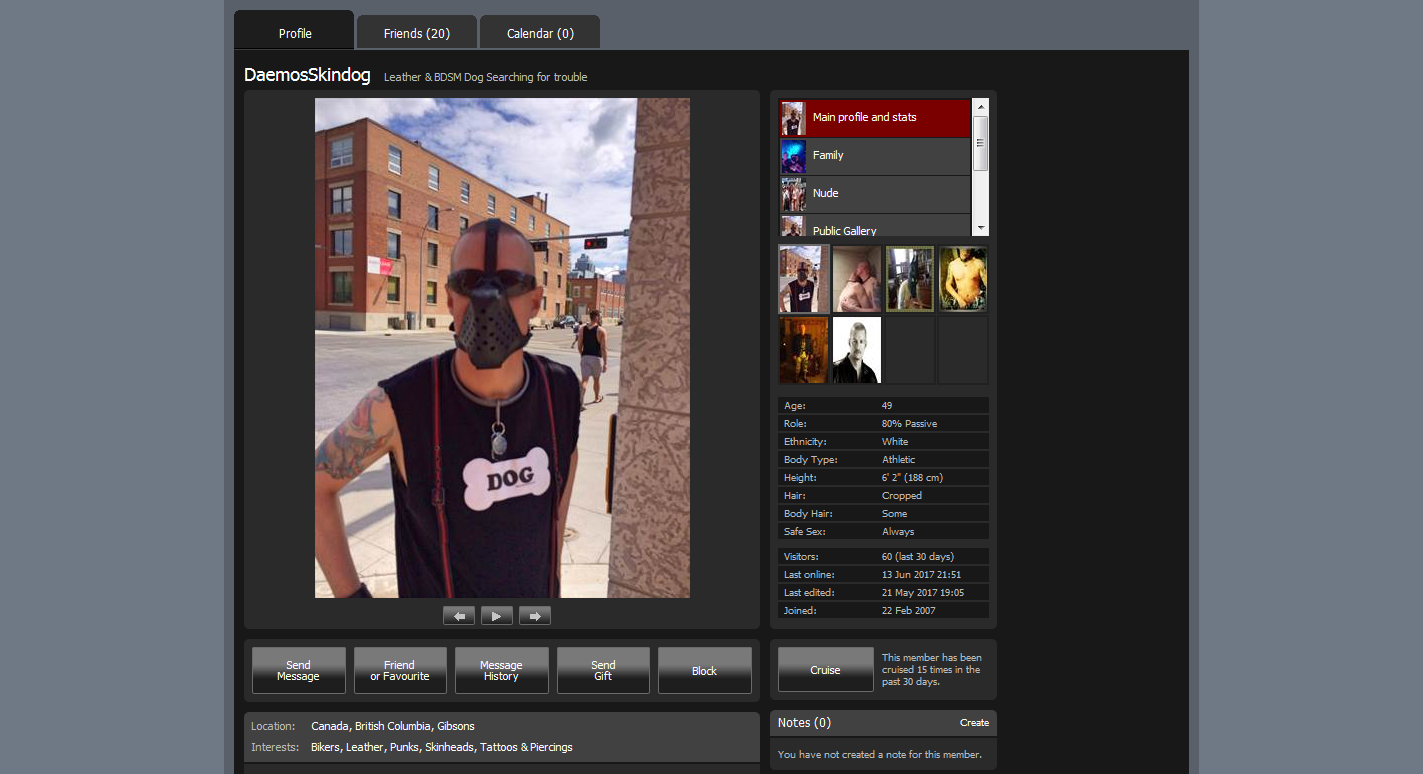
Task: Open fourth thumbnail of shirtless torso
Action: 963,279
